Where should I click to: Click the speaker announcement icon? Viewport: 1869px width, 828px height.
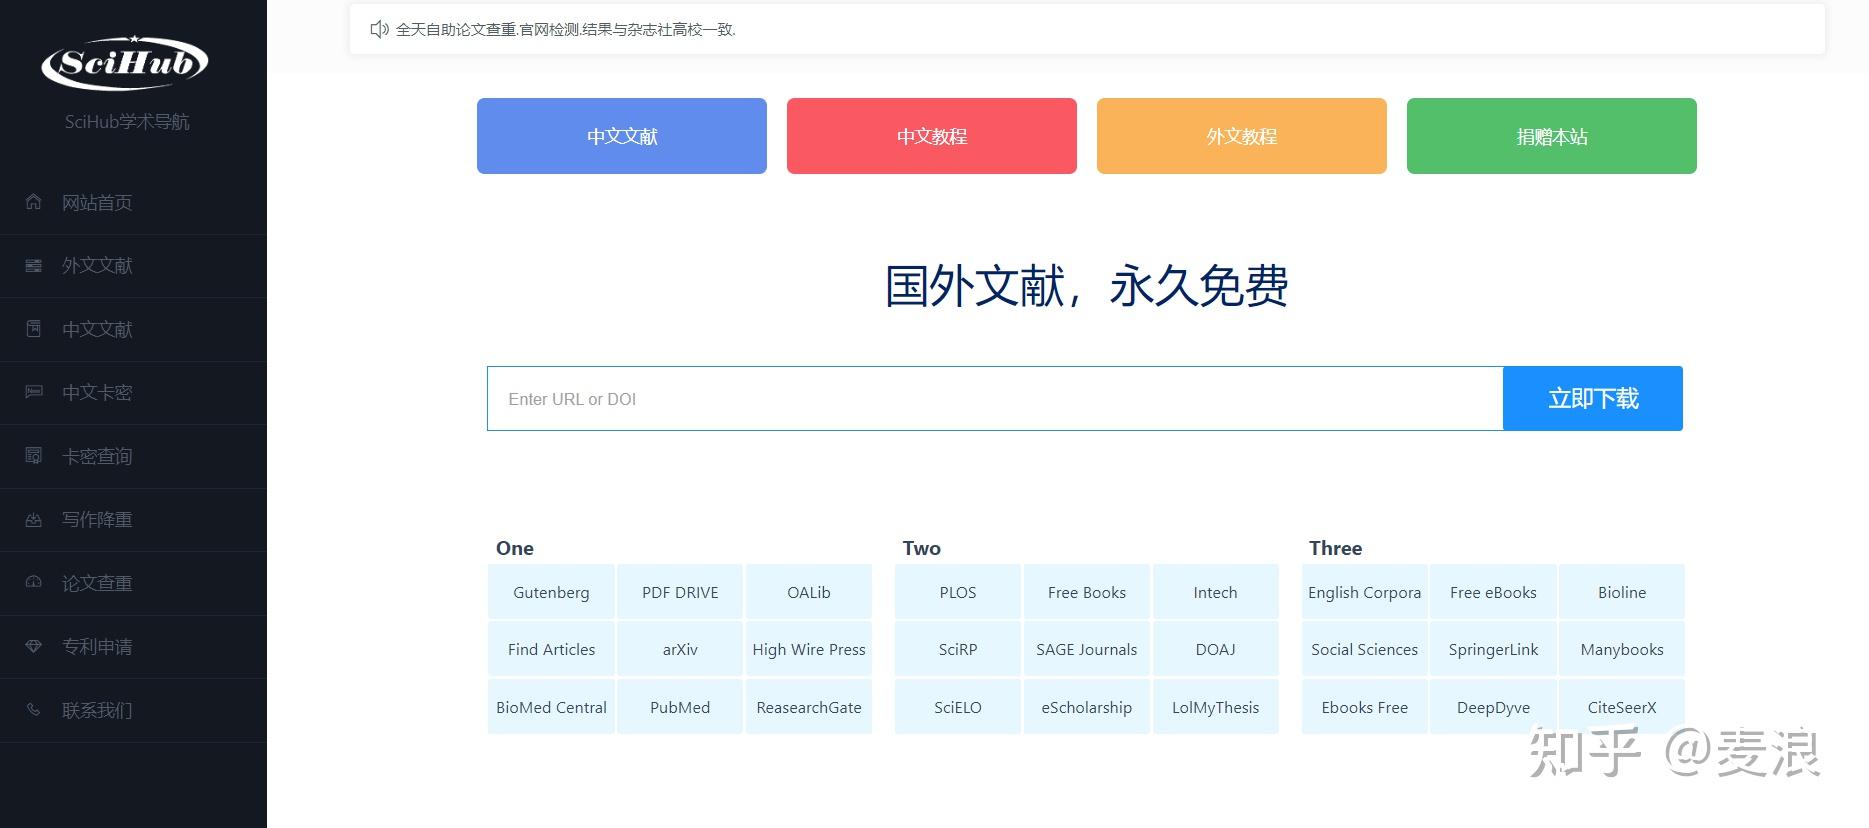pyautogui.click(x=379, y=29)
